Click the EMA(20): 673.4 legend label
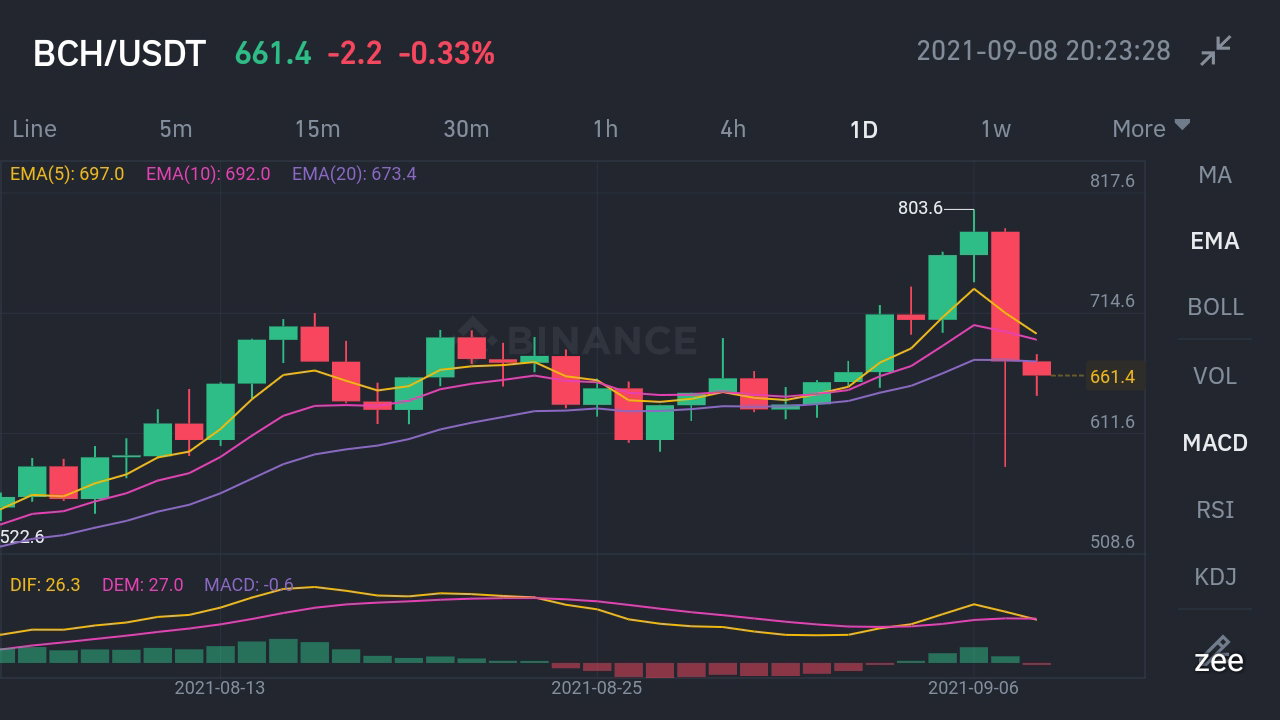The image size is (1280, 720). 354,174
